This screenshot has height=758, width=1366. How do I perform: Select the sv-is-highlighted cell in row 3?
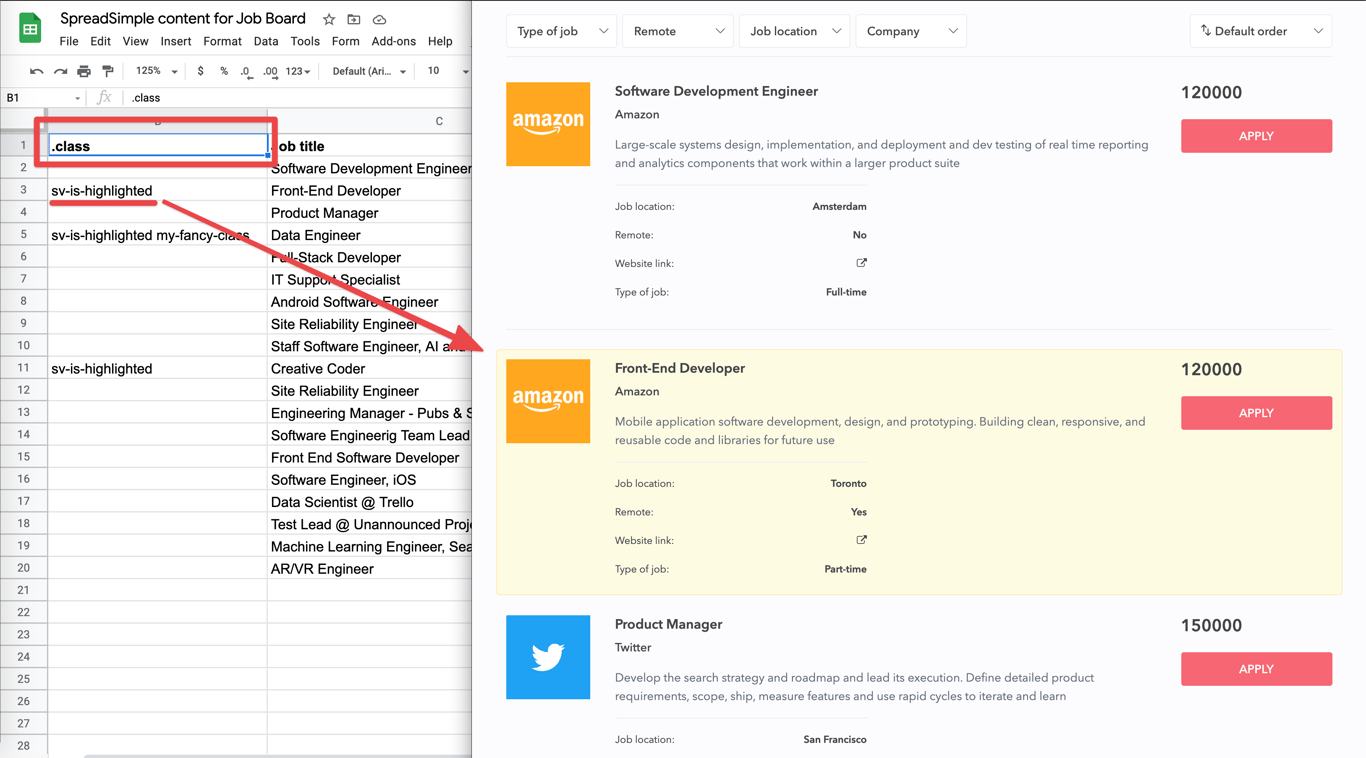pos(158,191)
